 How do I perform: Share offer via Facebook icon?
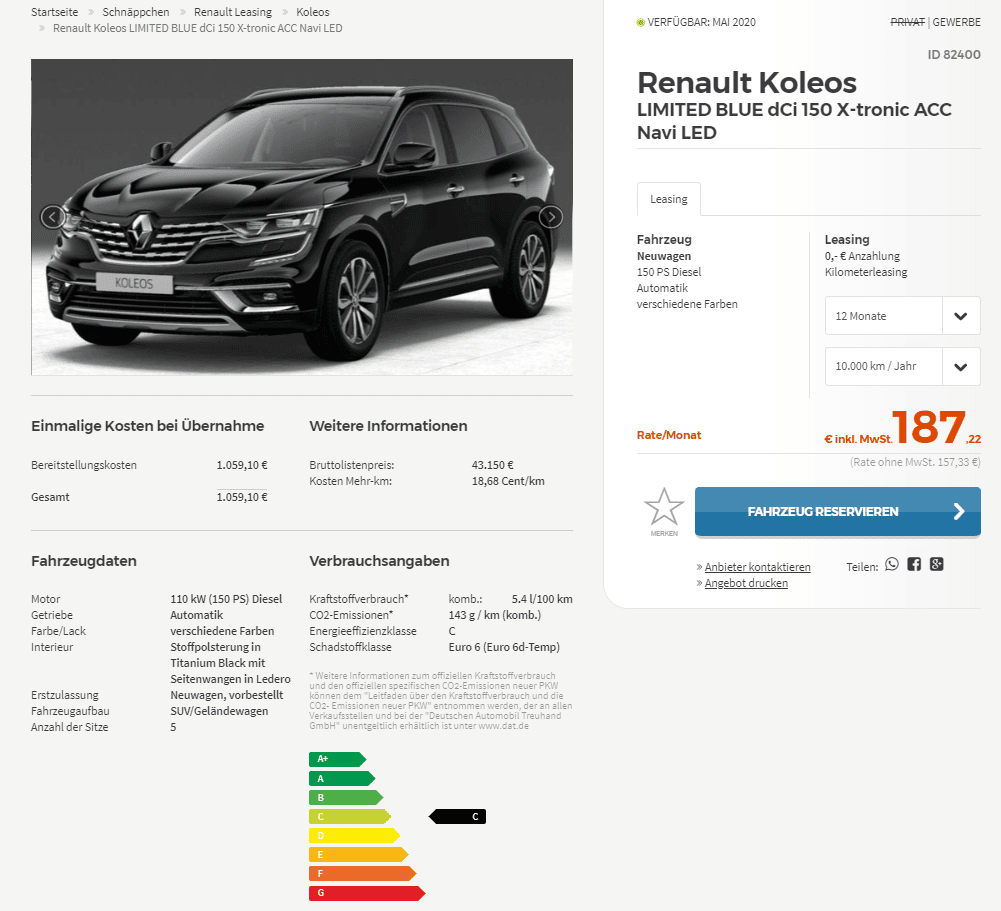[914, 564]
